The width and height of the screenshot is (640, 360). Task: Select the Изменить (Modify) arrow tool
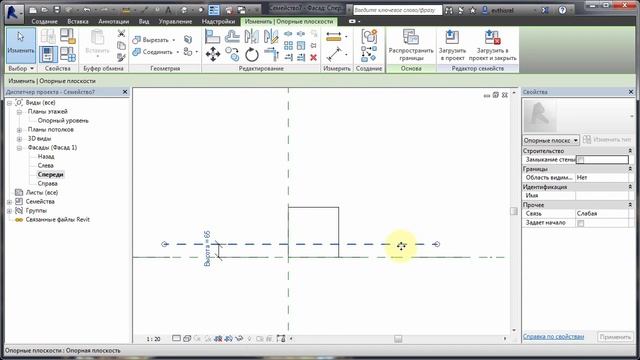pos(20,45)
